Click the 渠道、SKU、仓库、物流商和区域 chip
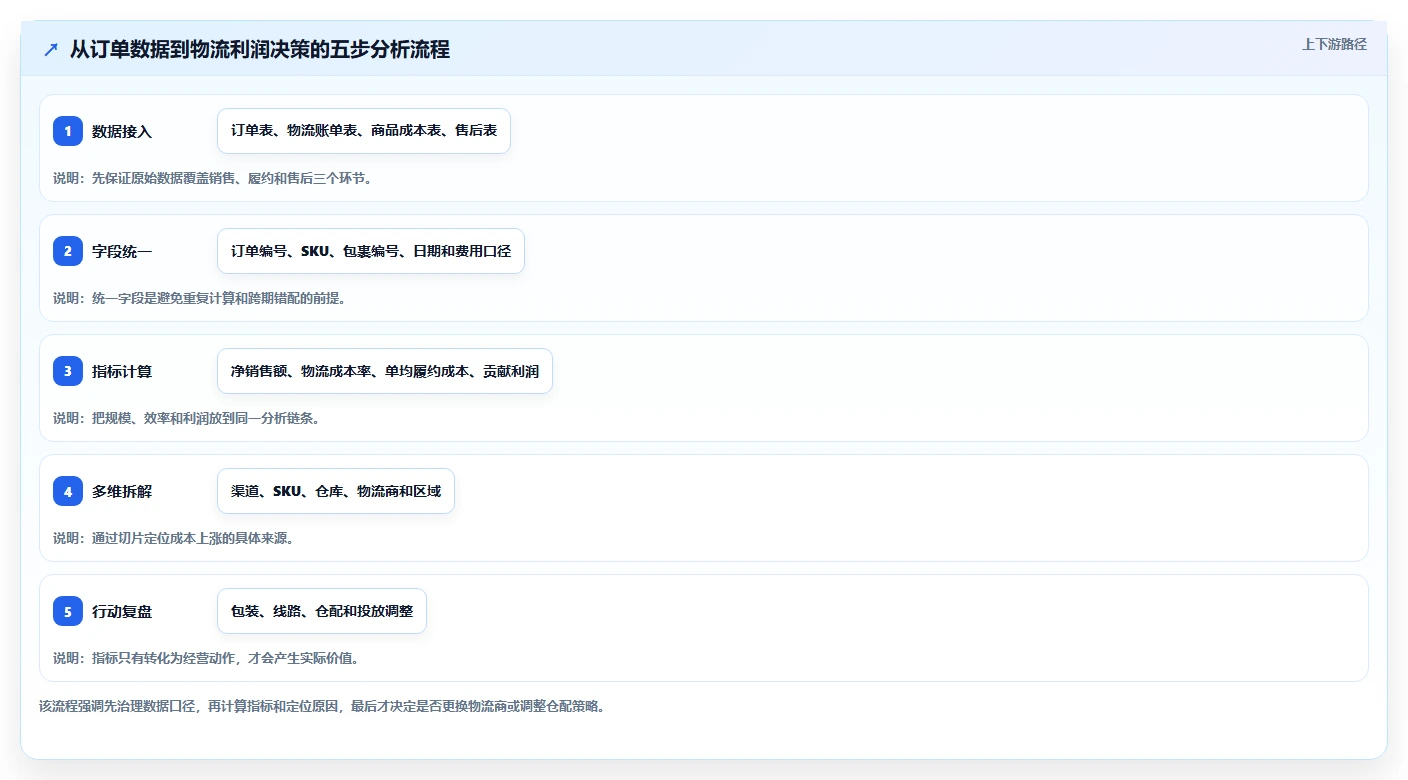This screenshot has width=1408, height=780. [x=336, y=491]
